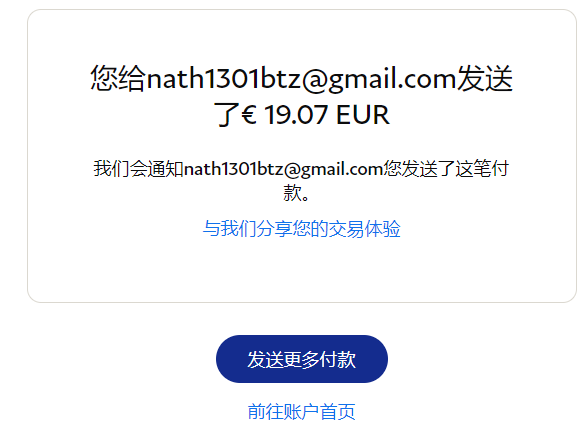Click the 前往账户 part of the bottom link
This screenshot has height=432, width=588.
click(284, 411)
